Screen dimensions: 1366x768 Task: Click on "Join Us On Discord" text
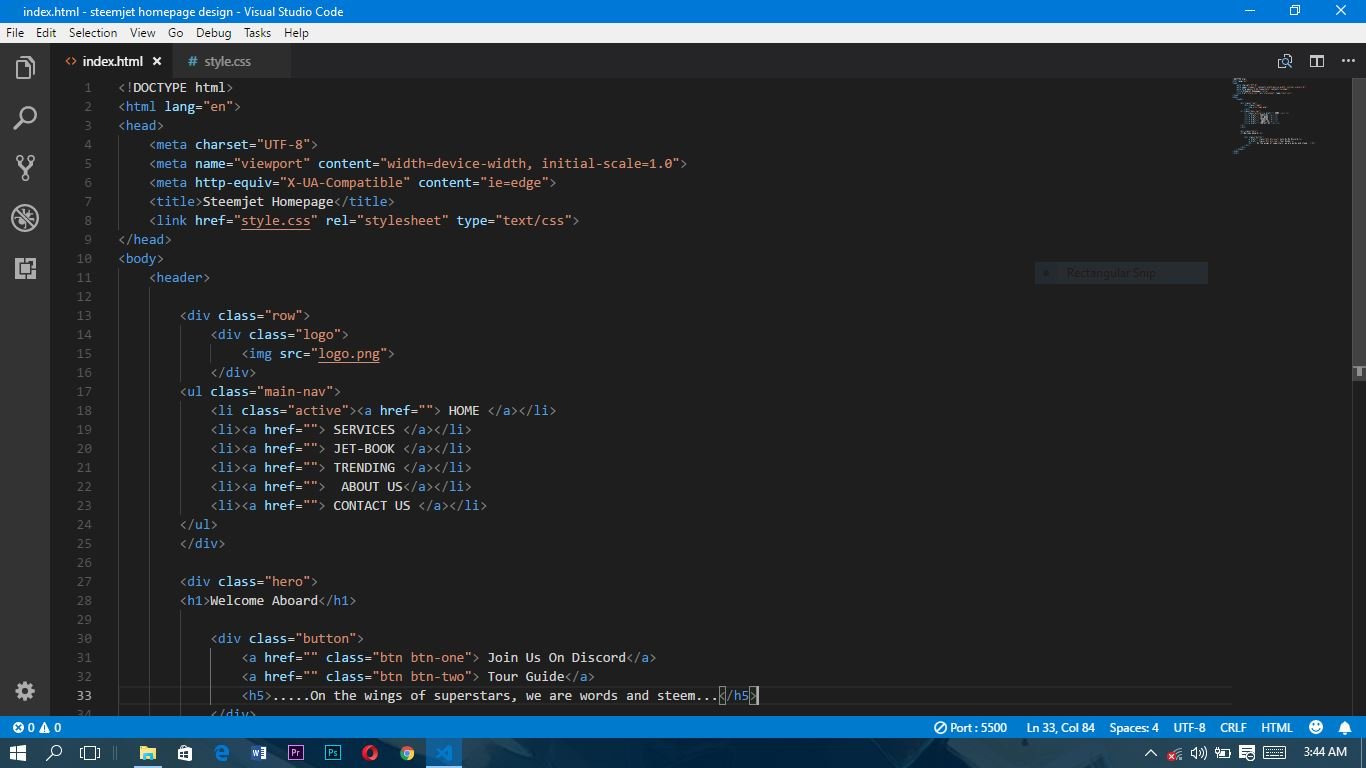[x=556, y=657]
